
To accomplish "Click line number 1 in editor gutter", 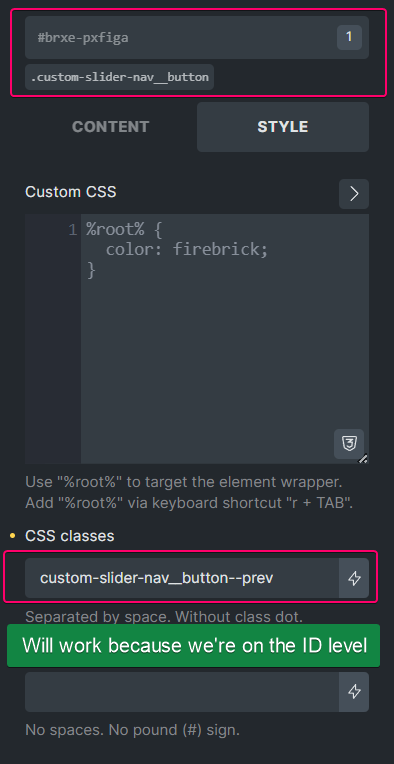I will pyautogui.click(x=73, y=229).
